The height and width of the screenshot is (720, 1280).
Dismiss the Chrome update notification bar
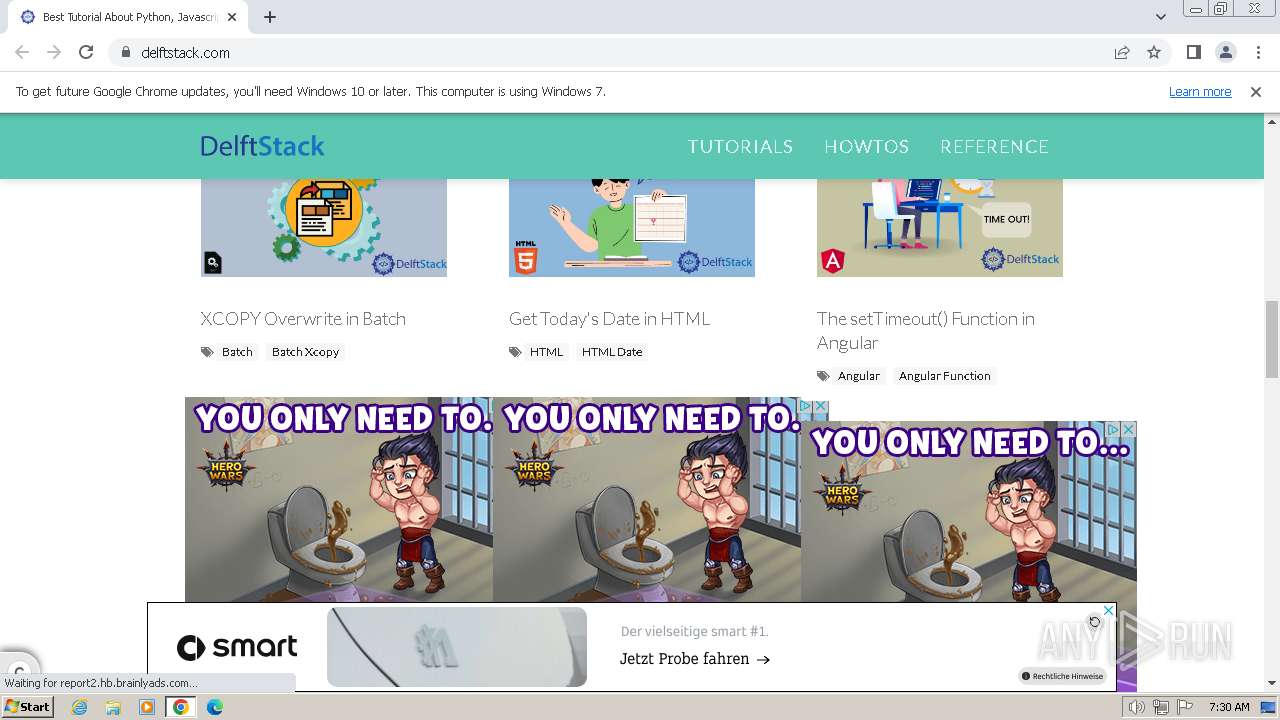tap(1256, 91)
